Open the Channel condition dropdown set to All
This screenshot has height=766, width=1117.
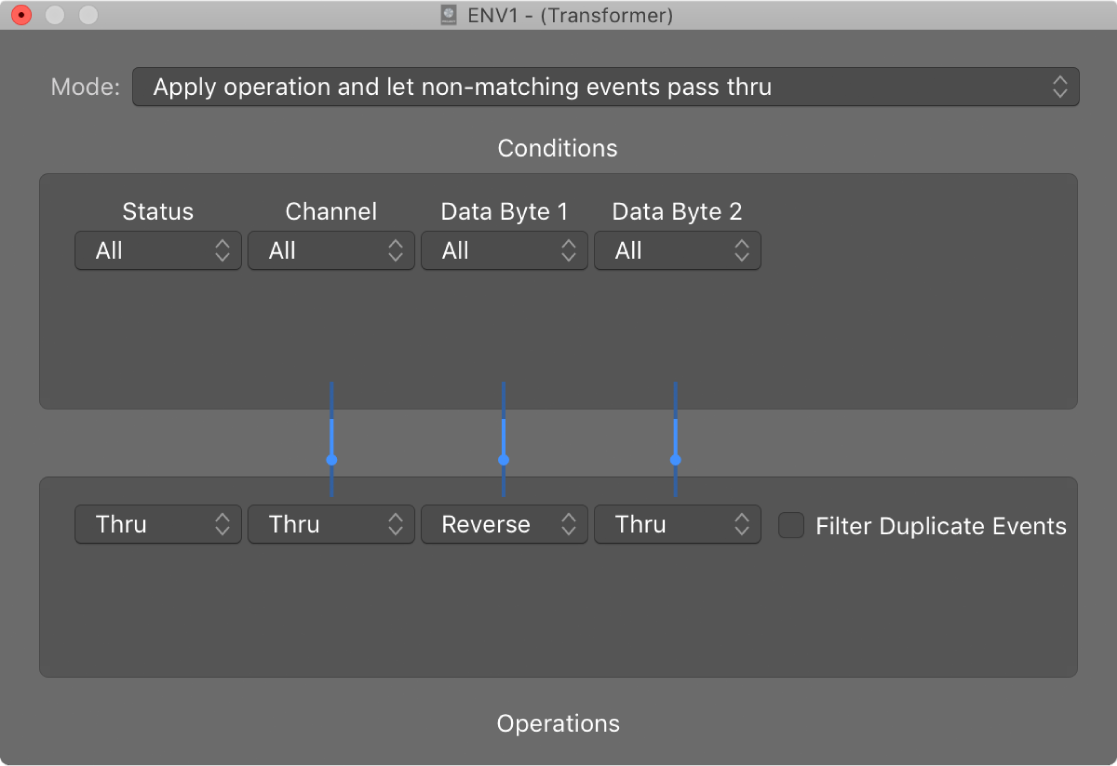click(x=331, y=251)
